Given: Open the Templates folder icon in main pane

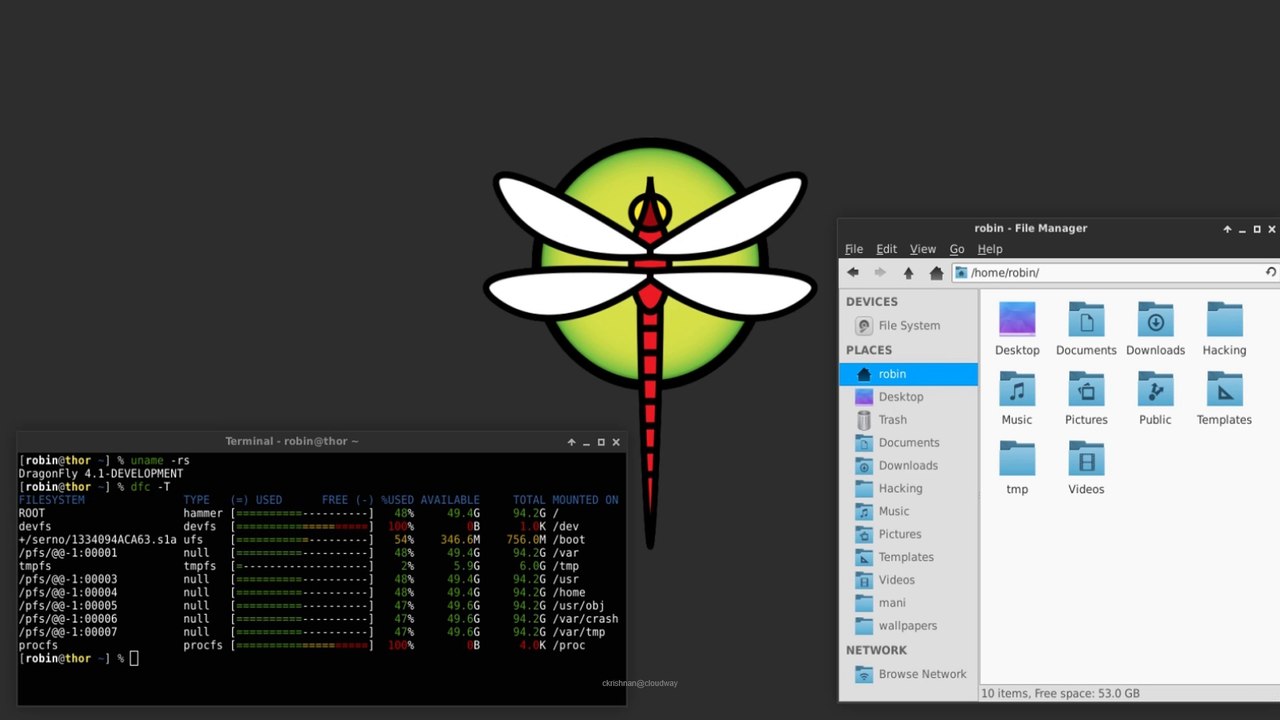Looking at the screenshot, I should pos(1224,389).
